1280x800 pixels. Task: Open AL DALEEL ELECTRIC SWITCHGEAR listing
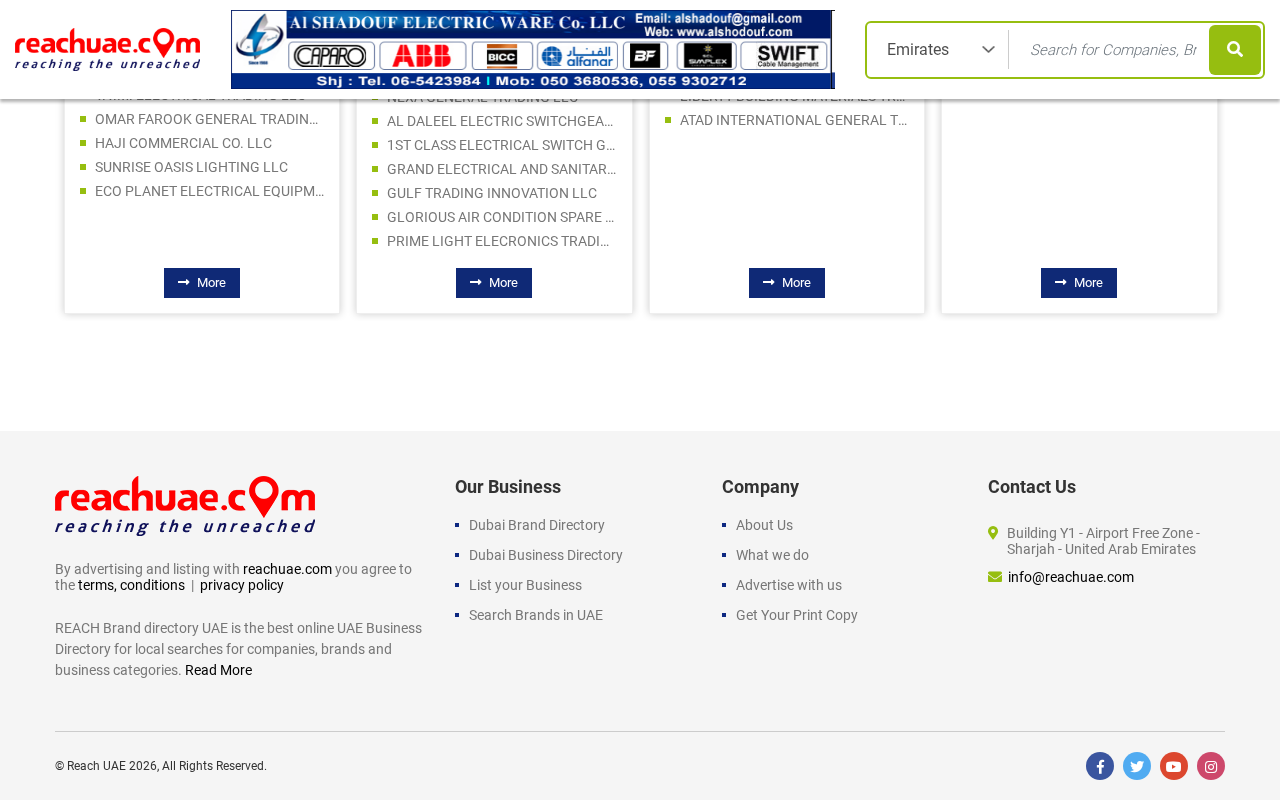point(501,121)
